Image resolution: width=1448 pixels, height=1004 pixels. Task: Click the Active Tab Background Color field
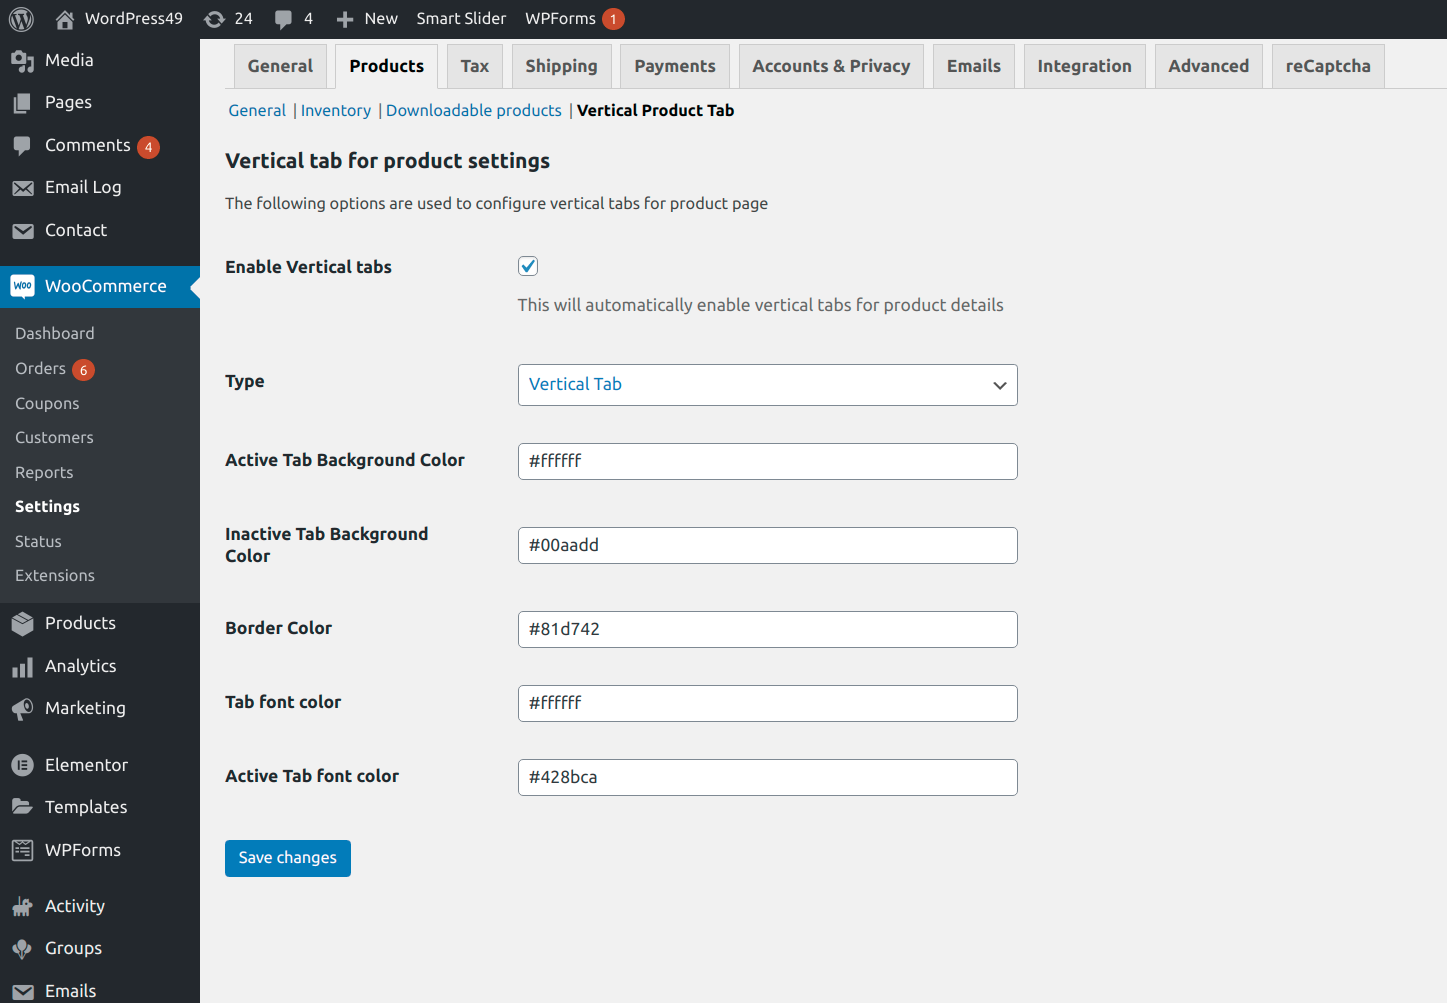tap(767, 461)
